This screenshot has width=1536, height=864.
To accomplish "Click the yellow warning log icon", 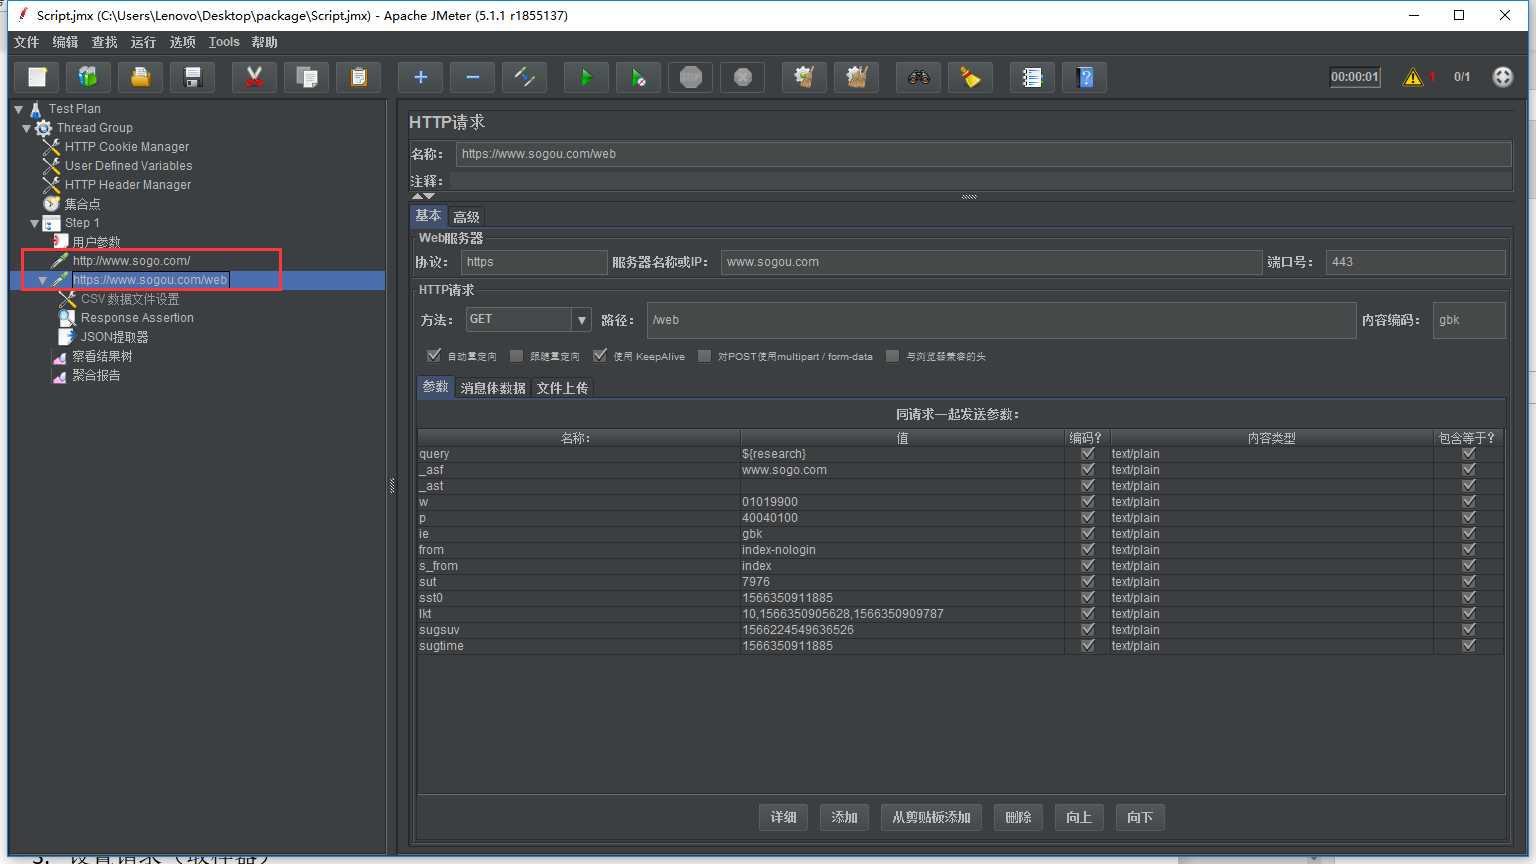I will click(x=1413, y=77).
